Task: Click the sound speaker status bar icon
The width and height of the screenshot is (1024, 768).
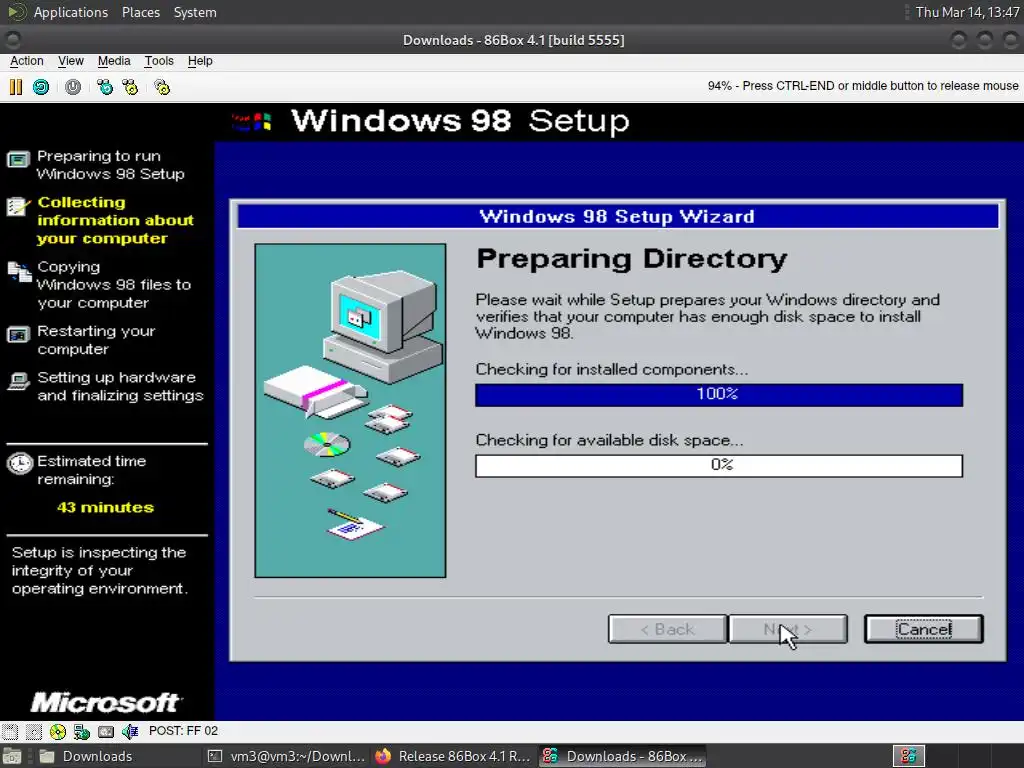Action: 130,731
